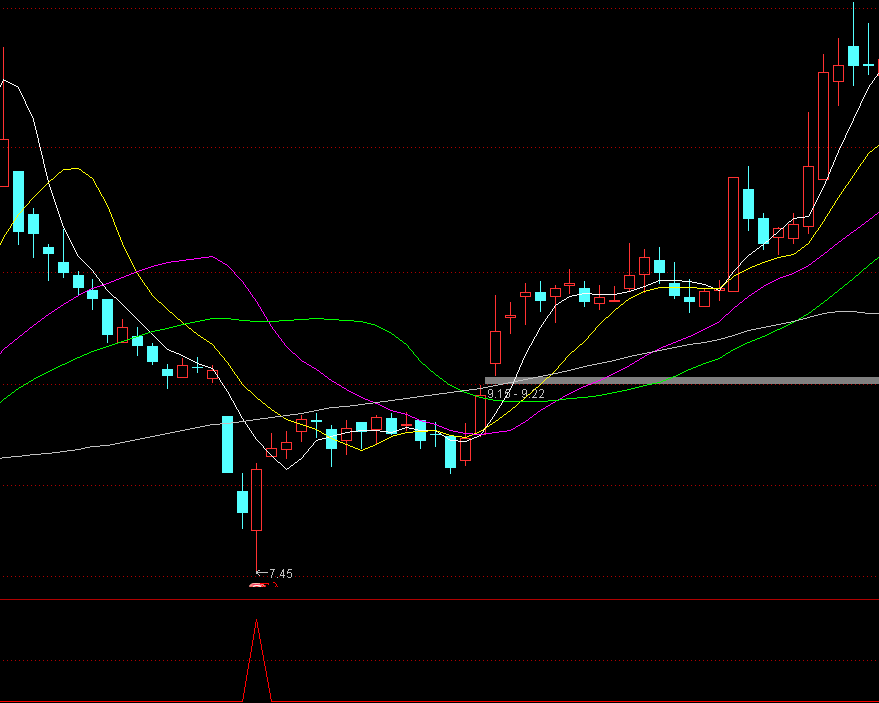Click the small cyan candle left of the 7.45 candle
The image size is (879, 703).
pos(242,502)
